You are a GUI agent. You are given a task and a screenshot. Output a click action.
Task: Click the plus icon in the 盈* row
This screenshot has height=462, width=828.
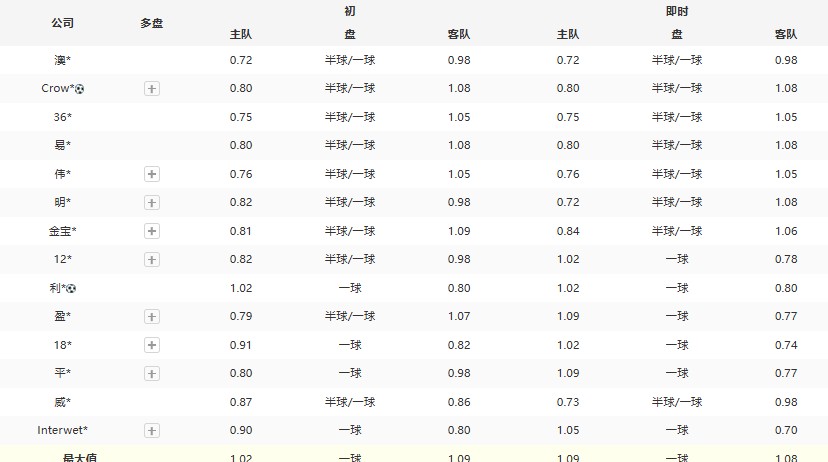[152, 317]
